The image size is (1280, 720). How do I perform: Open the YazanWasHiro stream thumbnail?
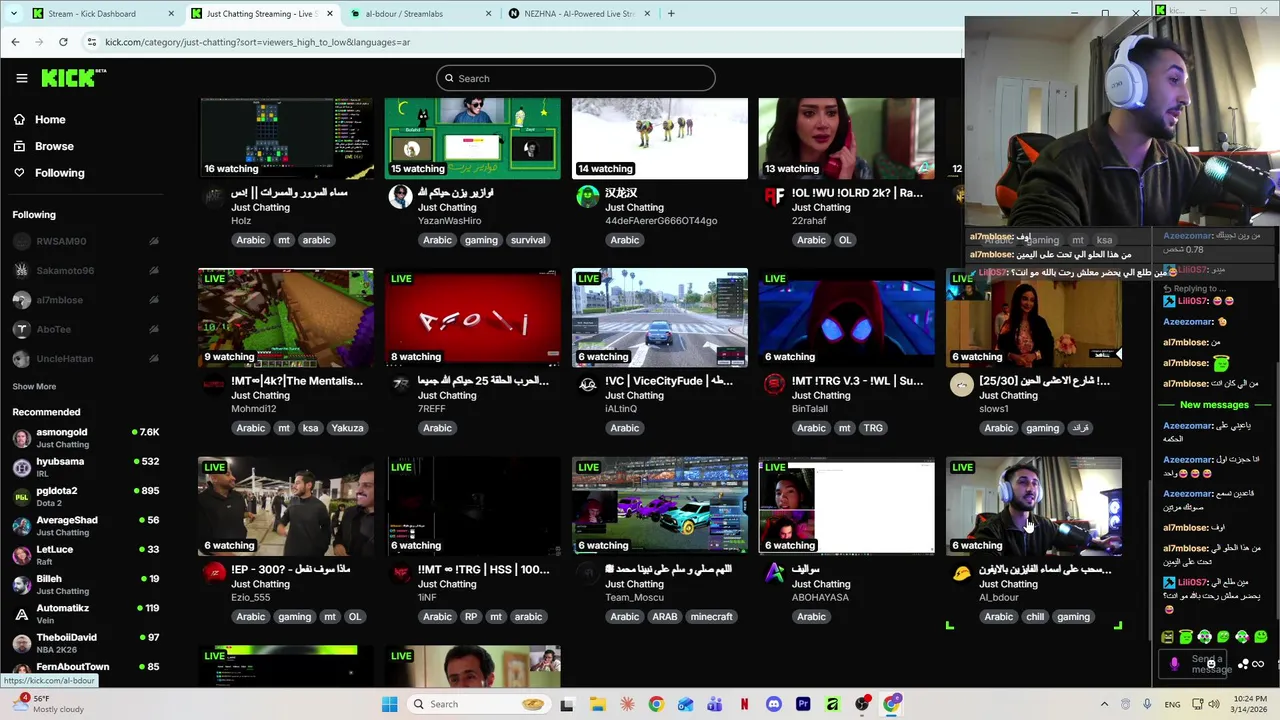click(473, 138)
